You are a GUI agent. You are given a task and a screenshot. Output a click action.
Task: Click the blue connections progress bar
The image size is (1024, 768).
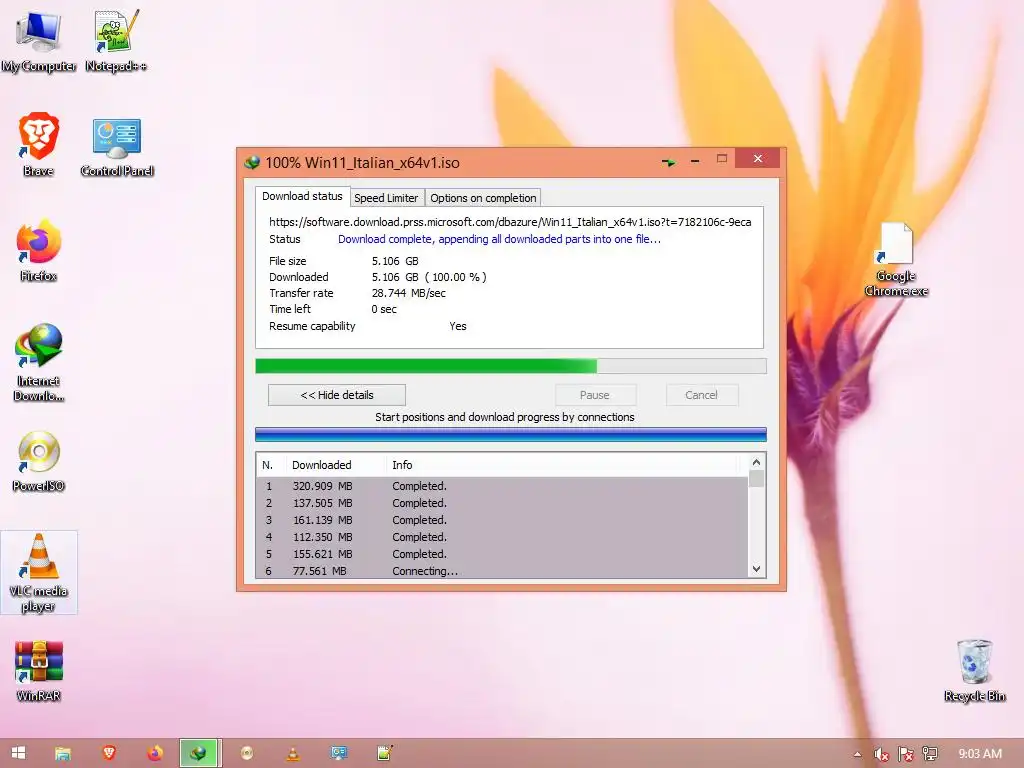[x=511, y=435]
